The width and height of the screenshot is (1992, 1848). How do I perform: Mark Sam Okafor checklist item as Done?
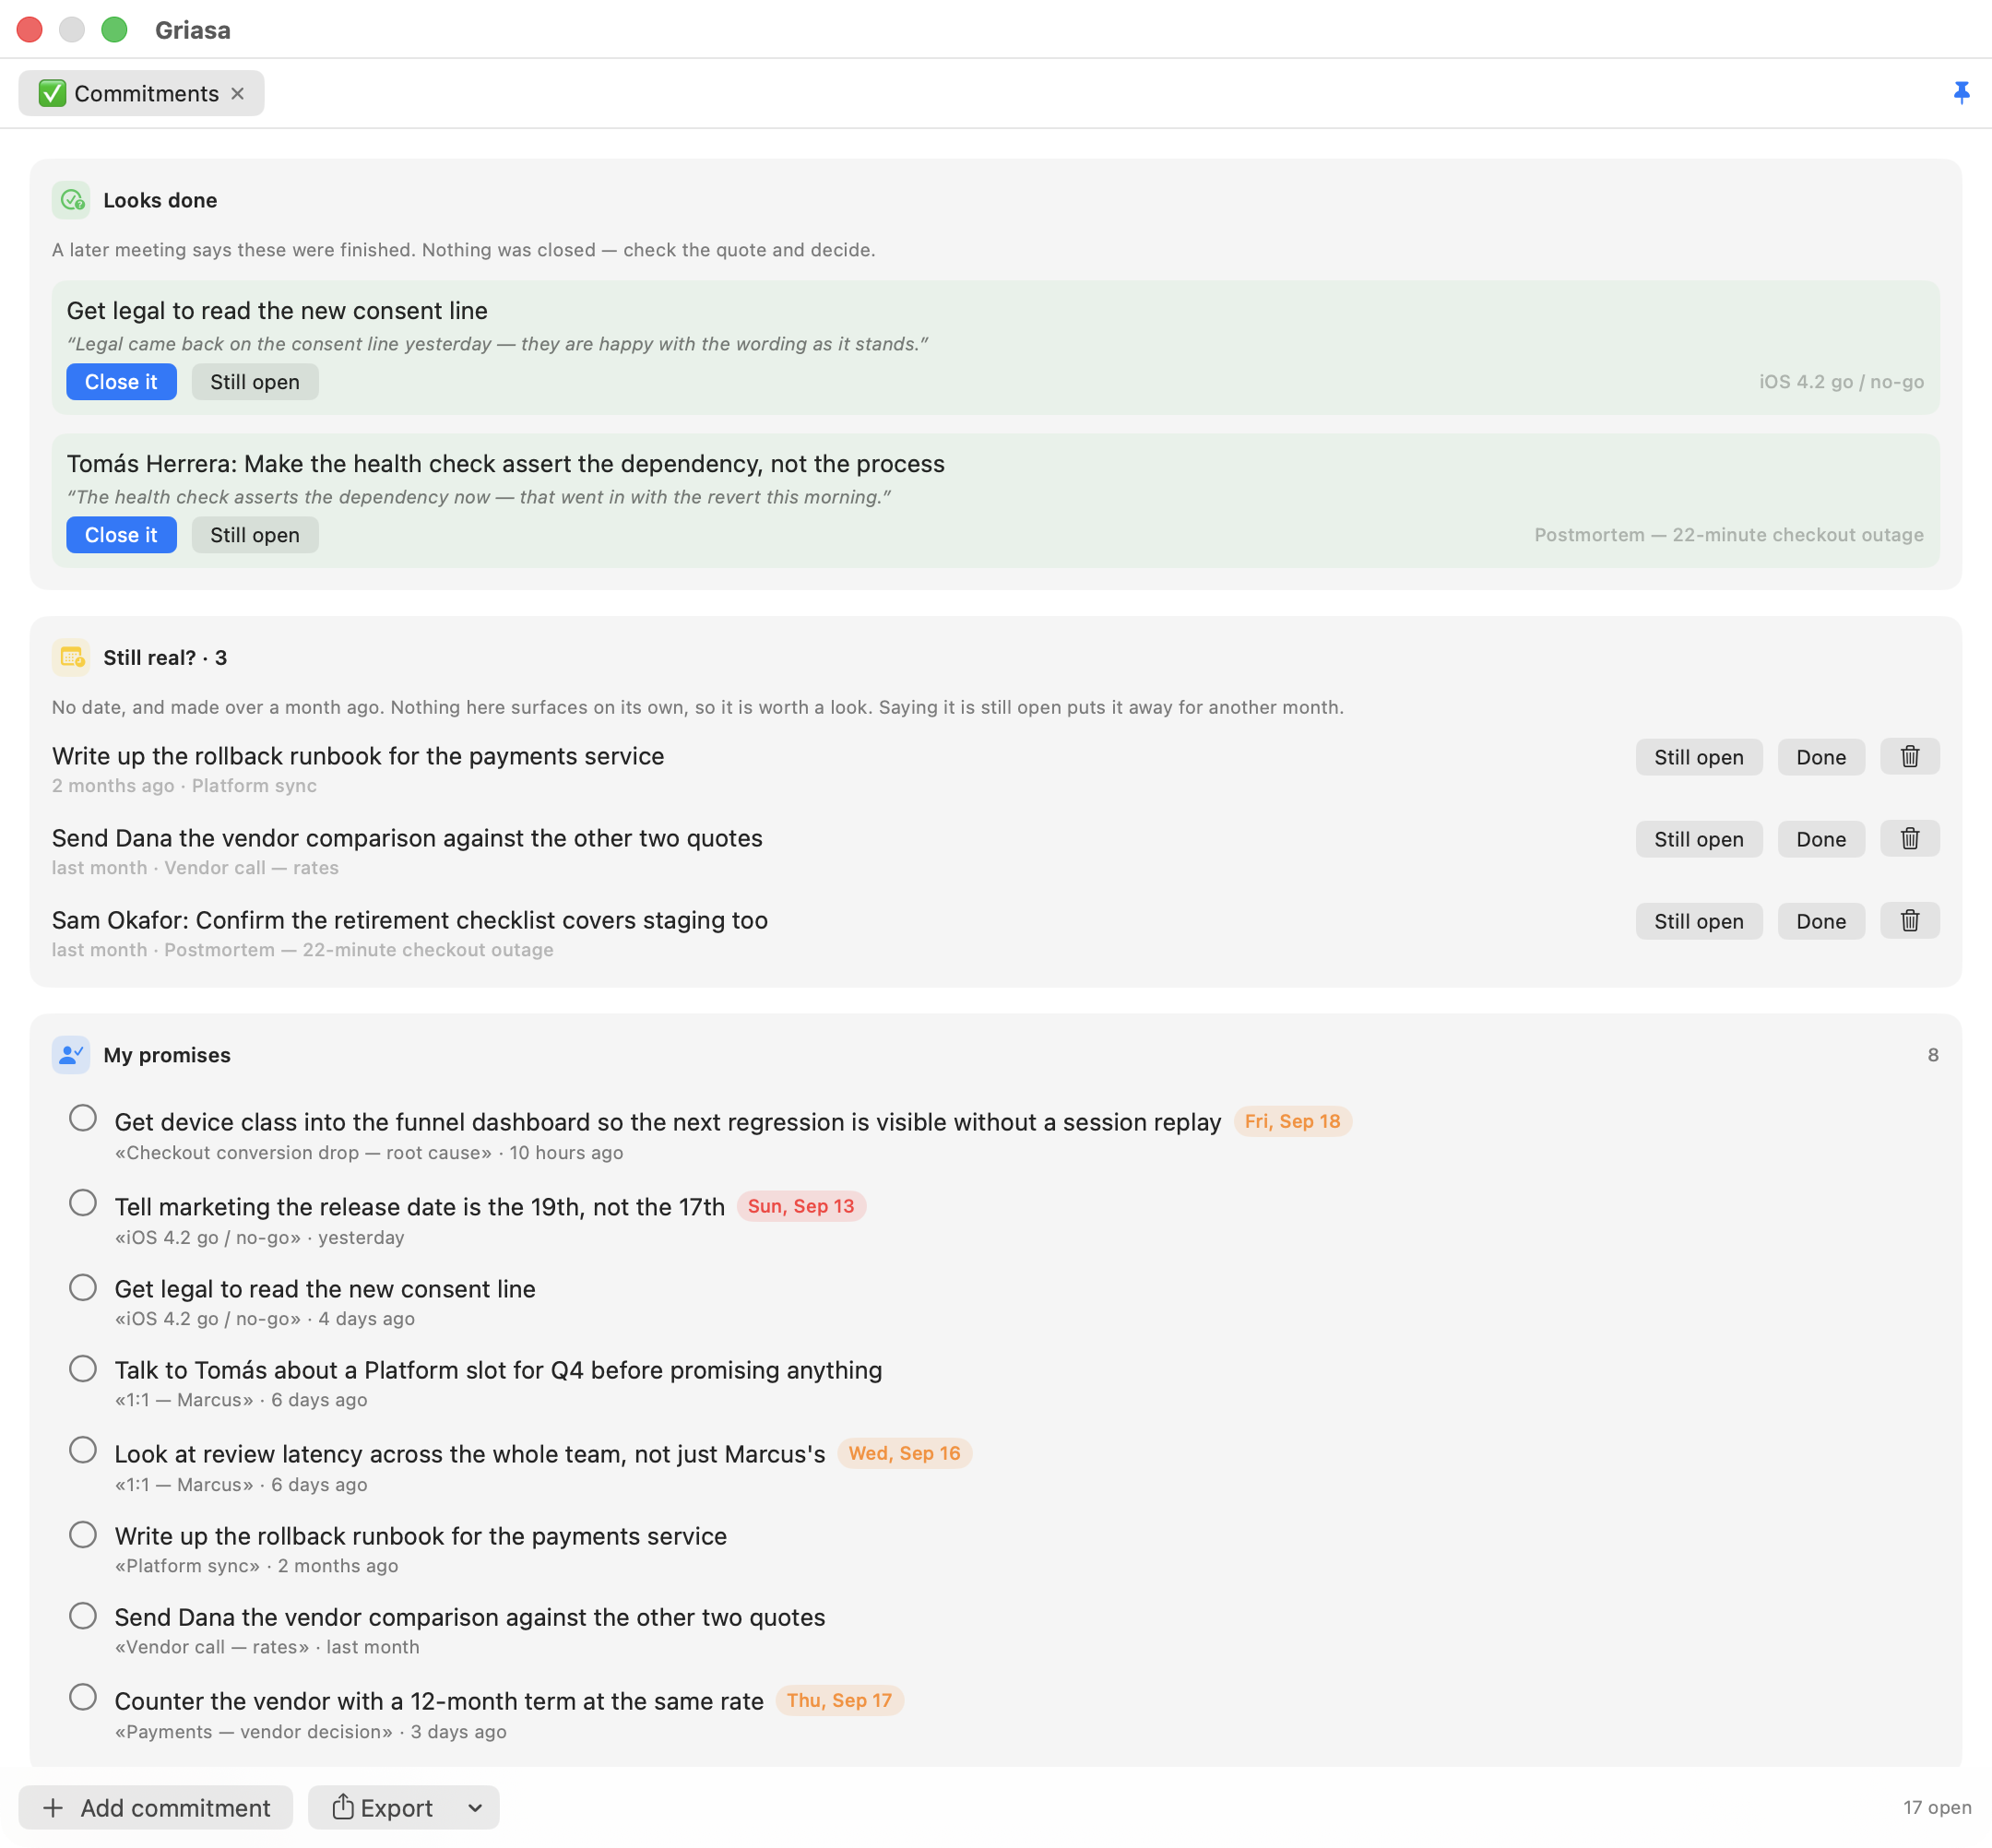[x=1820, y=921]
